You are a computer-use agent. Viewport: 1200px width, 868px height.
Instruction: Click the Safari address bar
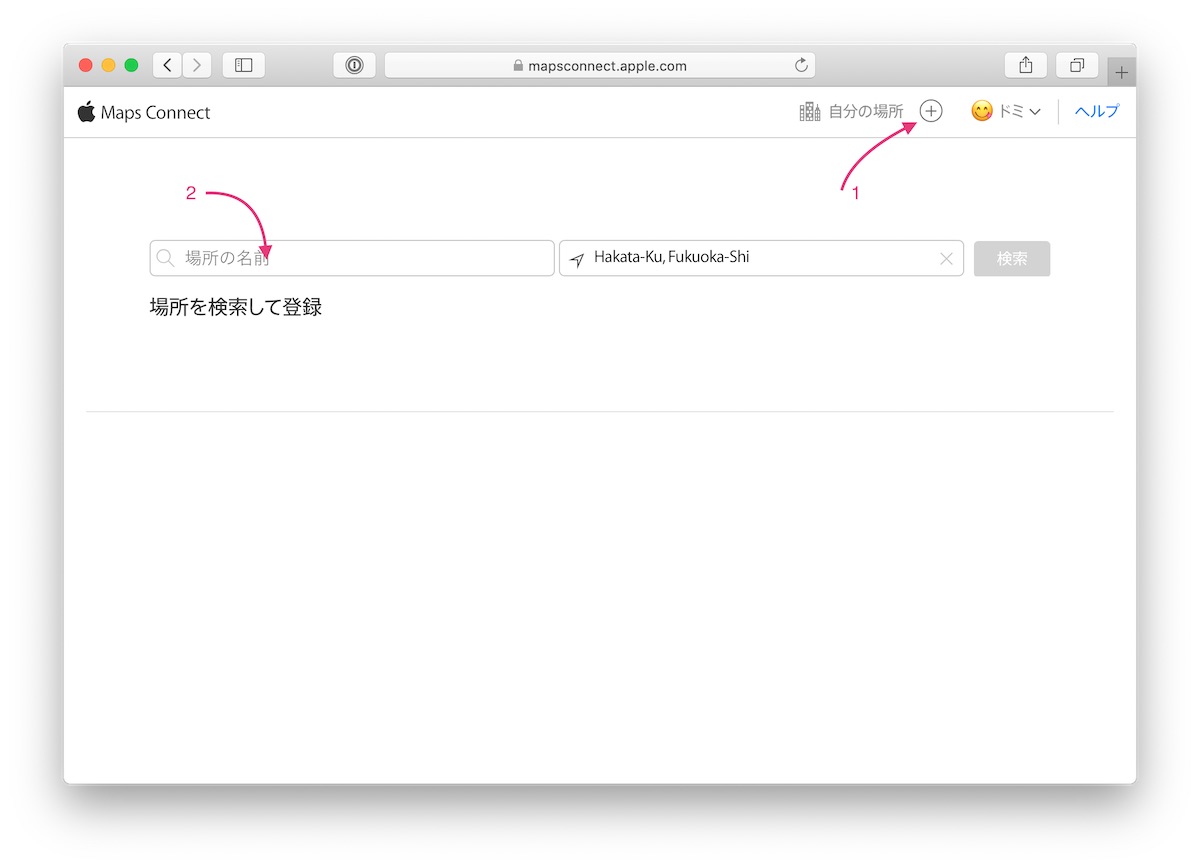tap(600, 65)
